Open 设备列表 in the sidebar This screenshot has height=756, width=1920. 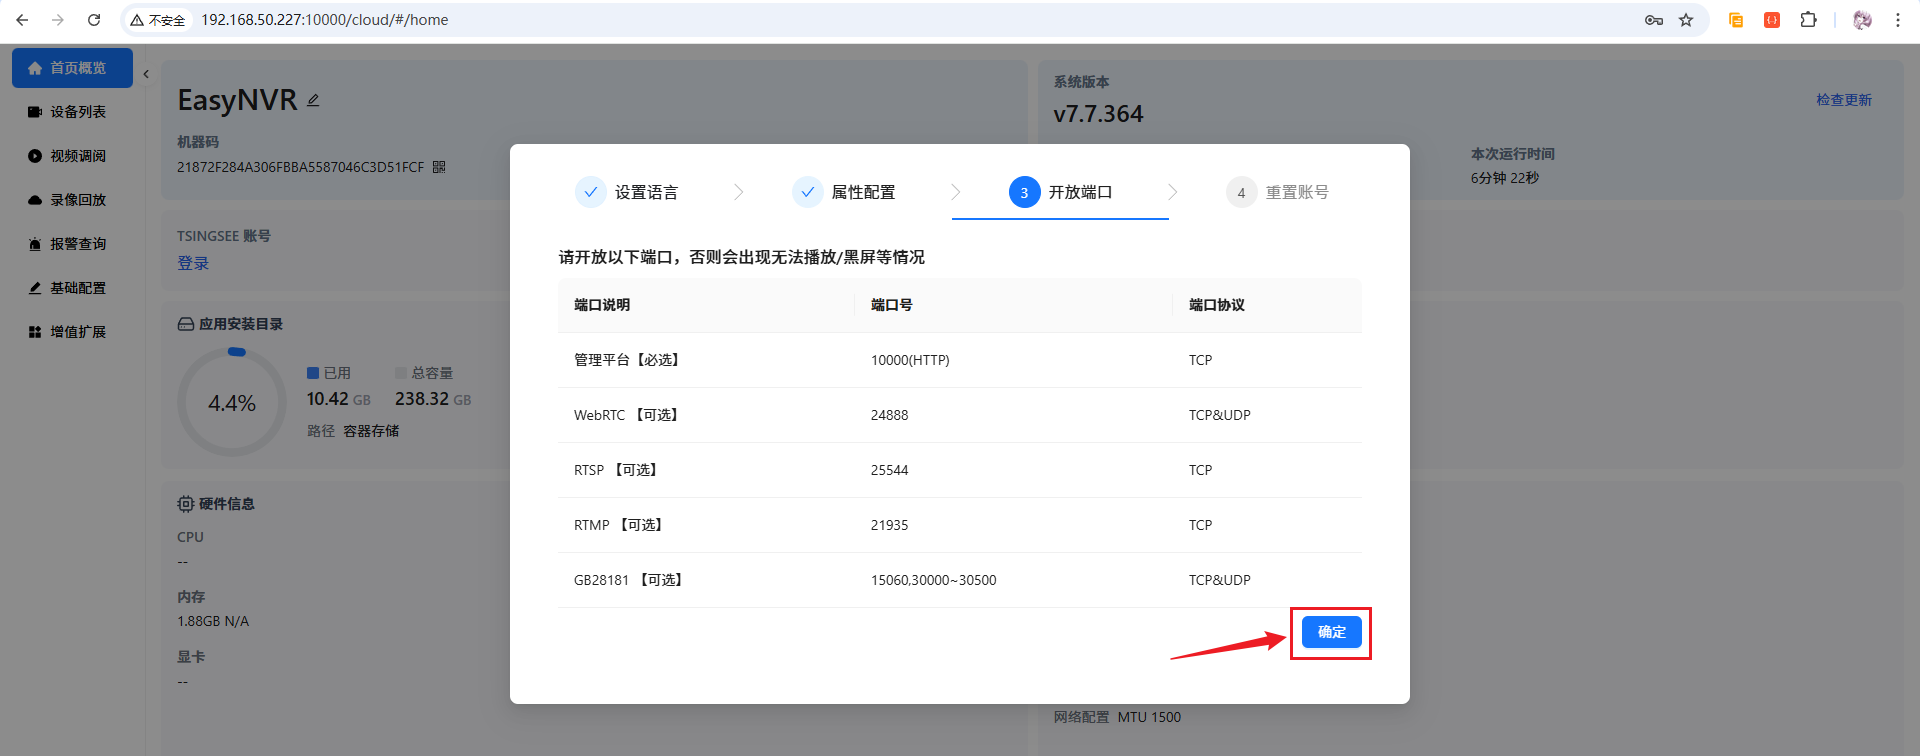(78, 112)
